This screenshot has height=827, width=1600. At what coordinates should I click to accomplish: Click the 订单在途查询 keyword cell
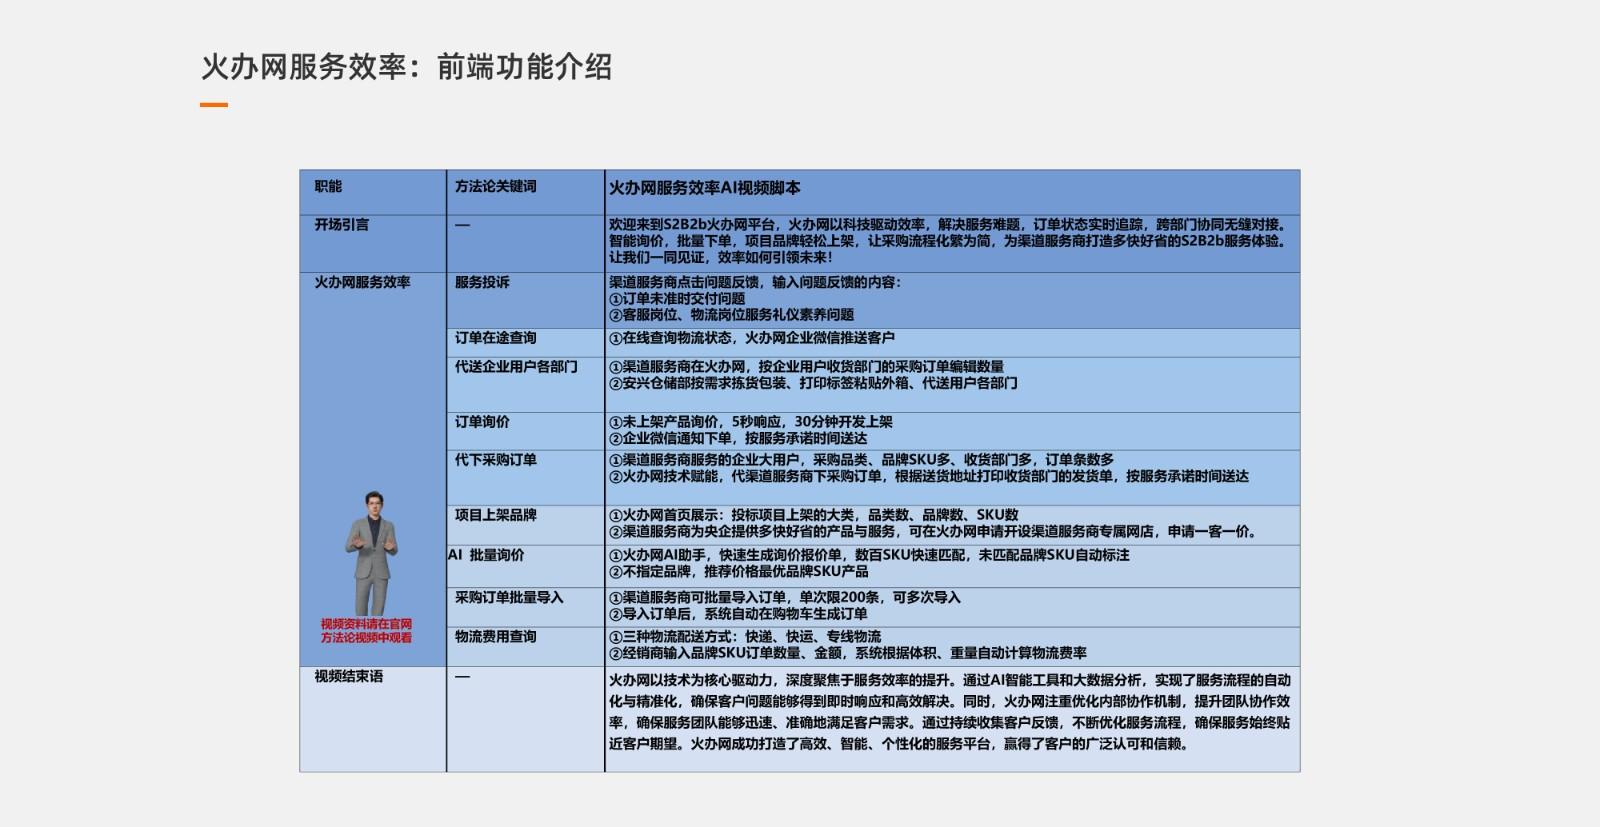click(496, 338)
